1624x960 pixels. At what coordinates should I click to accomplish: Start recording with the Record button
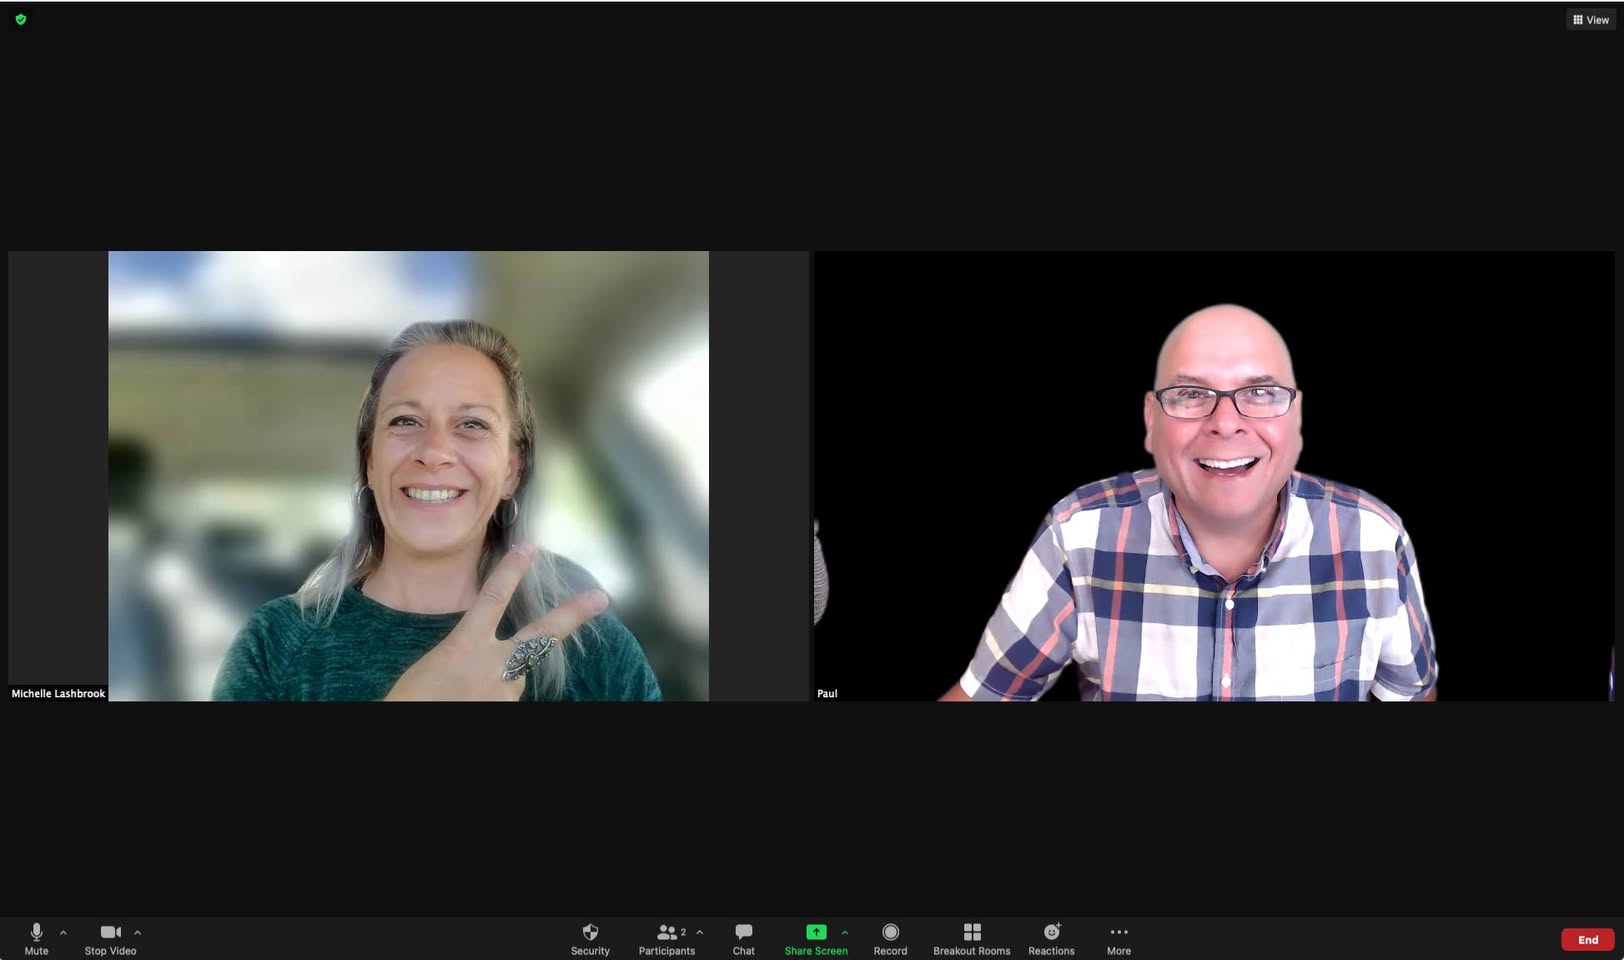coord(890,939)
